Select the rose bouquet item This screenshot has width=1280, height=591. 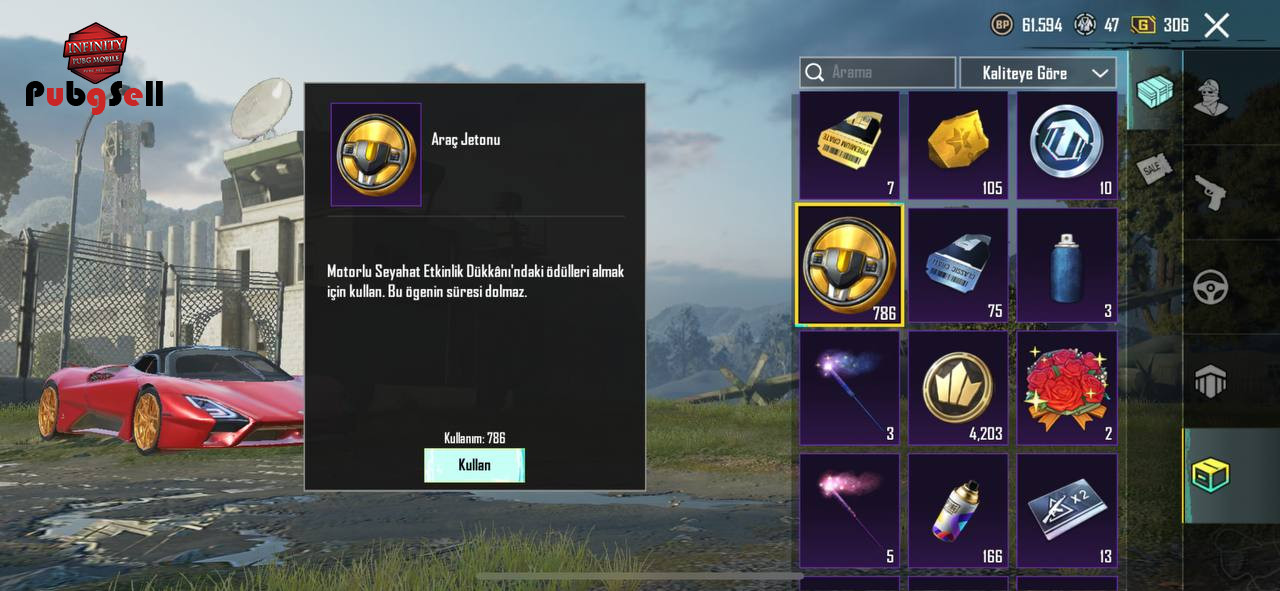[1067, 388]
